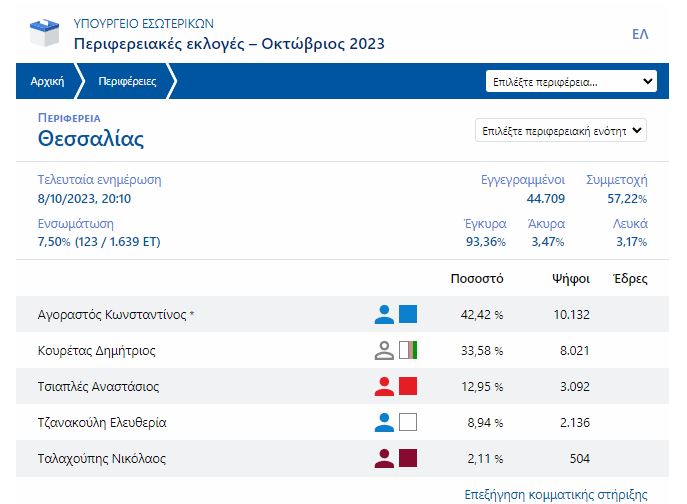Click white party square for Τζανακούλη Ελευθερία
The width and height of the screenshot is (687, 504).
tap(408, 423)
